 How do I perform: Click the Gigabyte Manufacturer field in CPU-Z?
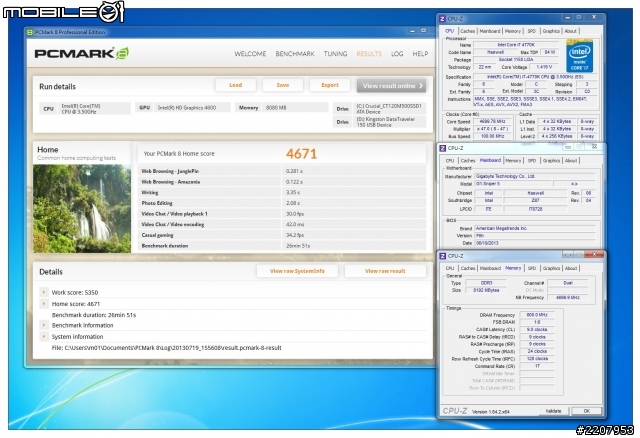pyautogui.click(x=535, y=176)
